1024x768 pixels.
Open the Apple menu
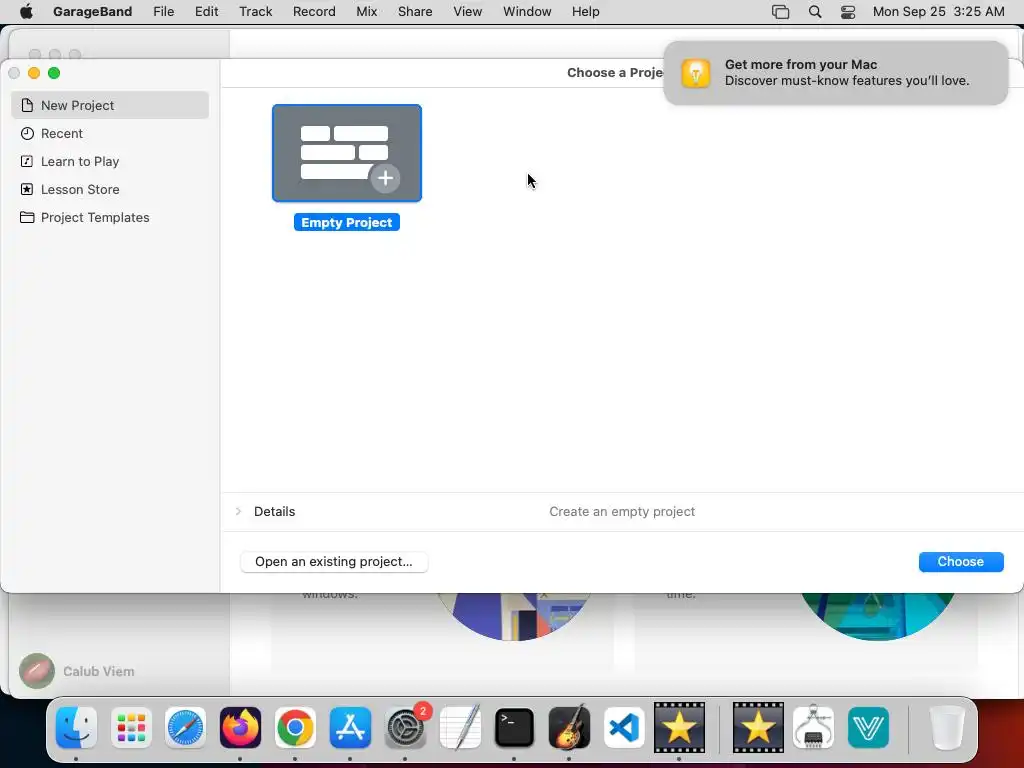pos(26,11)
